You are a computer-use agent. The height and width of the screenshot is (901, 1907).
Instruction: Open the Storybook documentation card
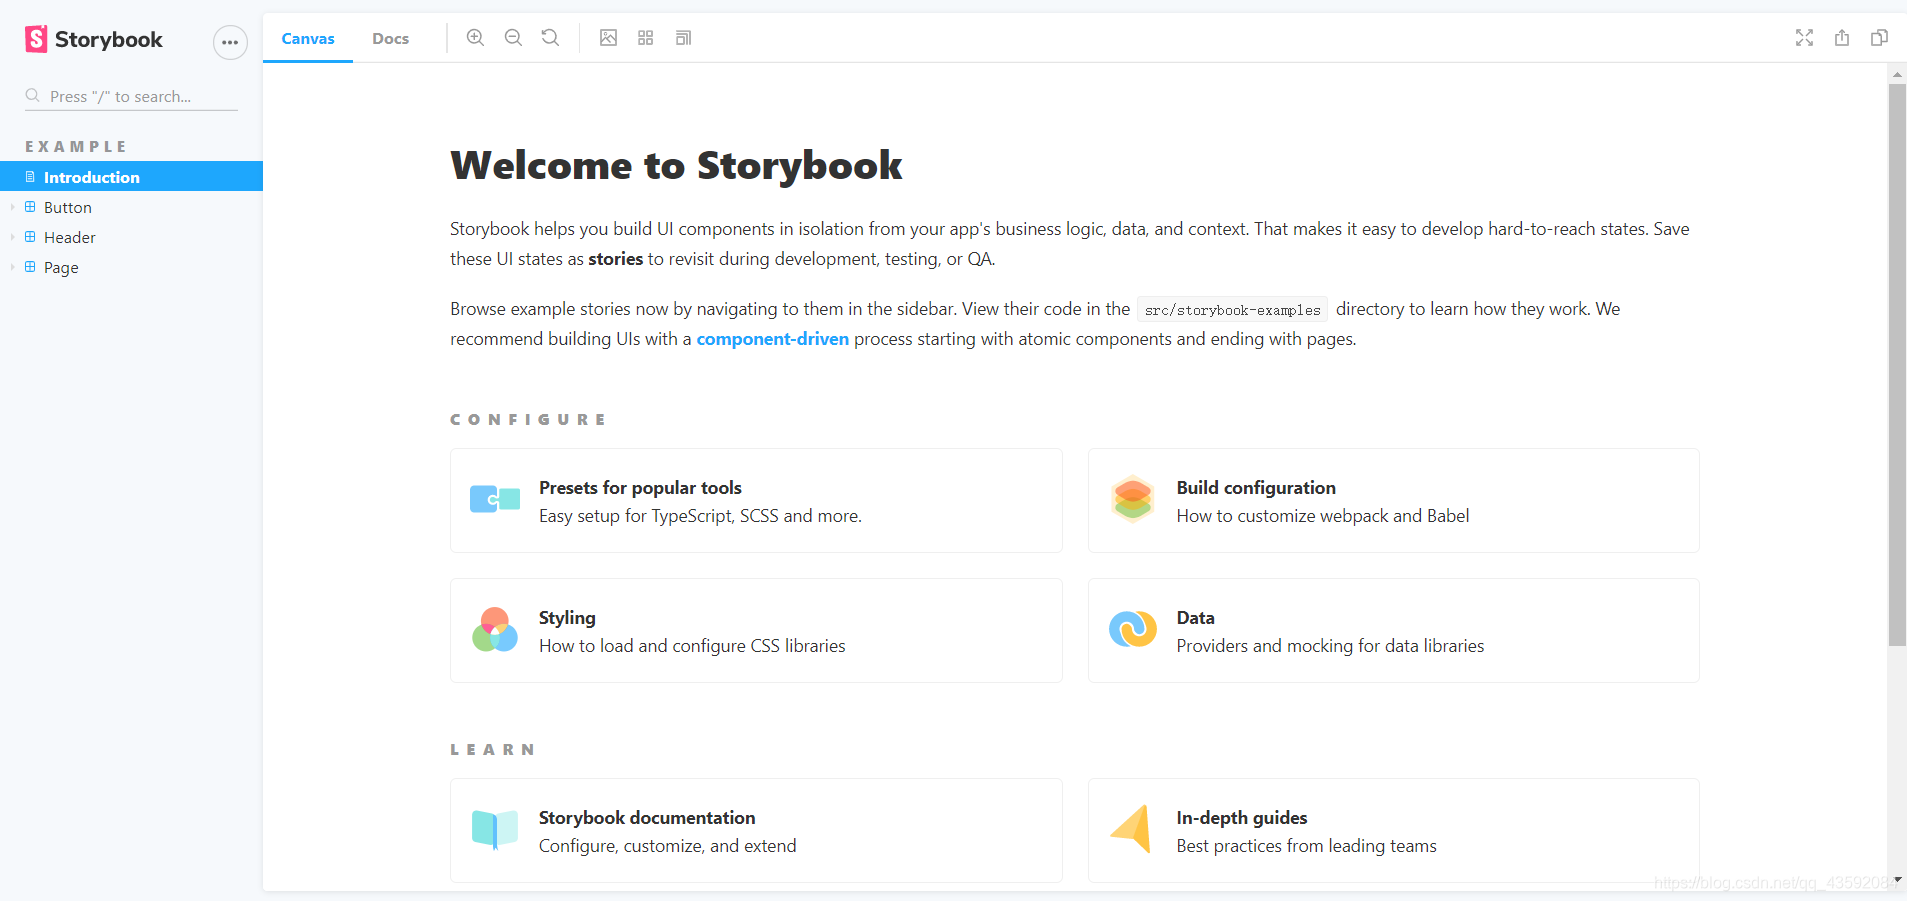(756, 831)
